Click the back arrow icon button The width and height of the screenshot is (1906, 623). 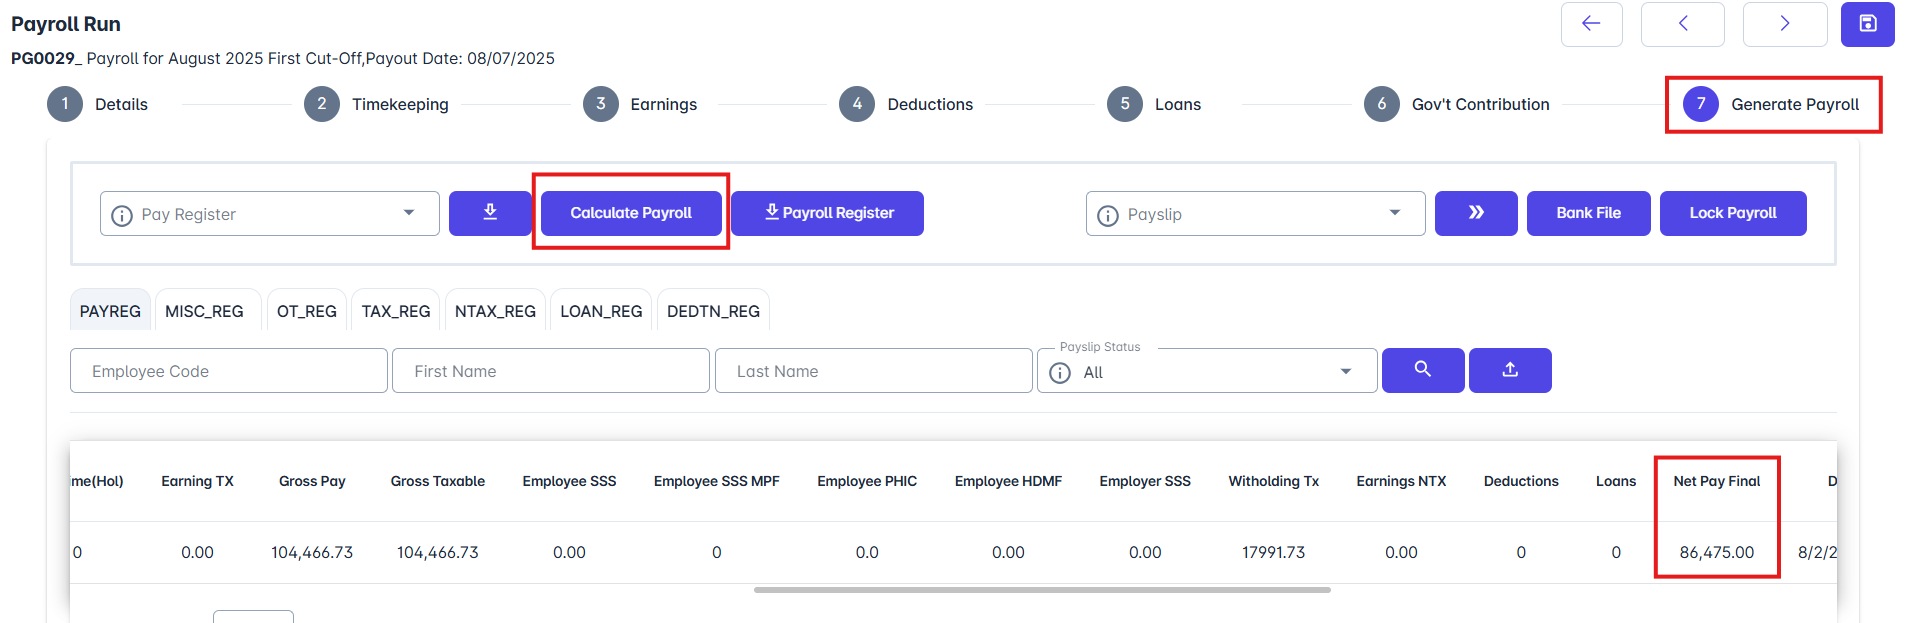(1591, 24)
